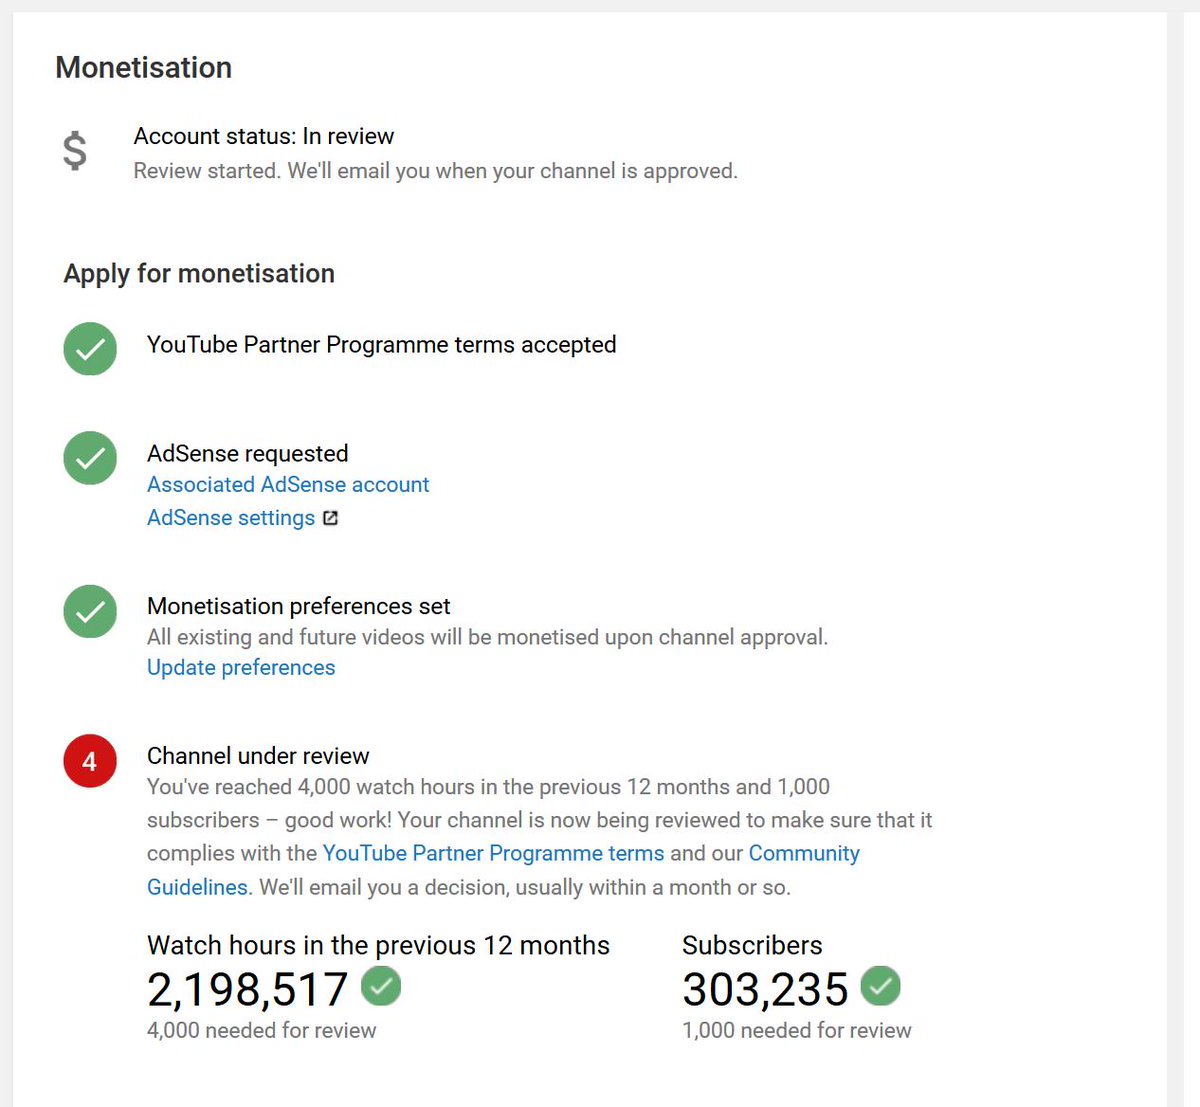1200x1107 pixels.
Task: Click 'All existing and future videos' description
Action: pyautogui.click(x=488, y=637)
